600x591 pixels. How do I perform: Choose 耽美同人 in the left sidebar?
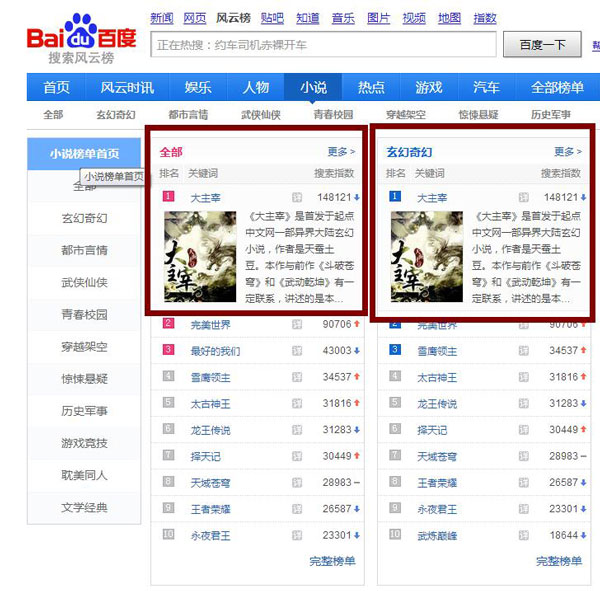[x=84, y=475]
